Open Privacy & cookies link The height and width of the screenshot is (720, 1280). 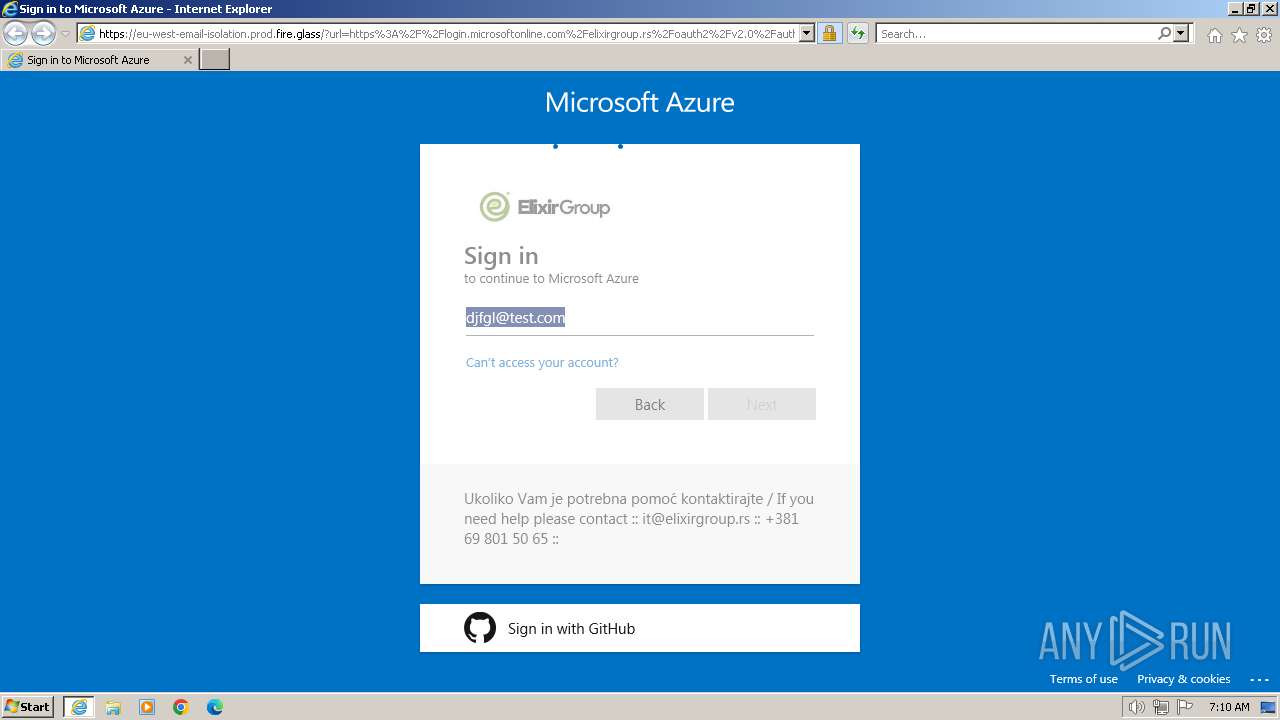[x=1183, y=679]
